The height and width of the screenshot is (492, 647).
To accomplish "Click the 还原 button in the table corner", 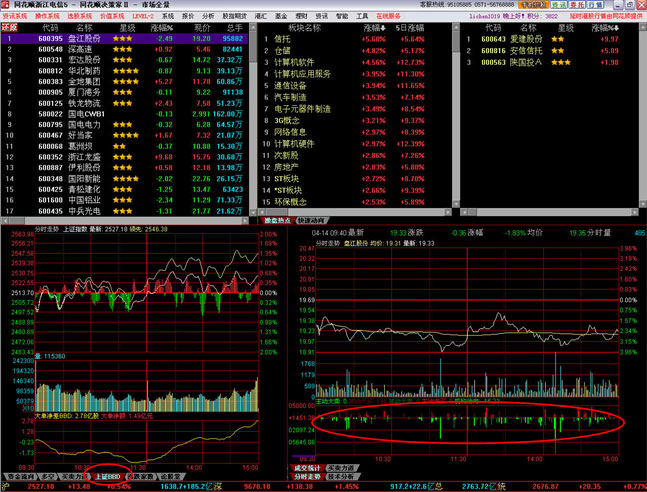I will [9, 28].
